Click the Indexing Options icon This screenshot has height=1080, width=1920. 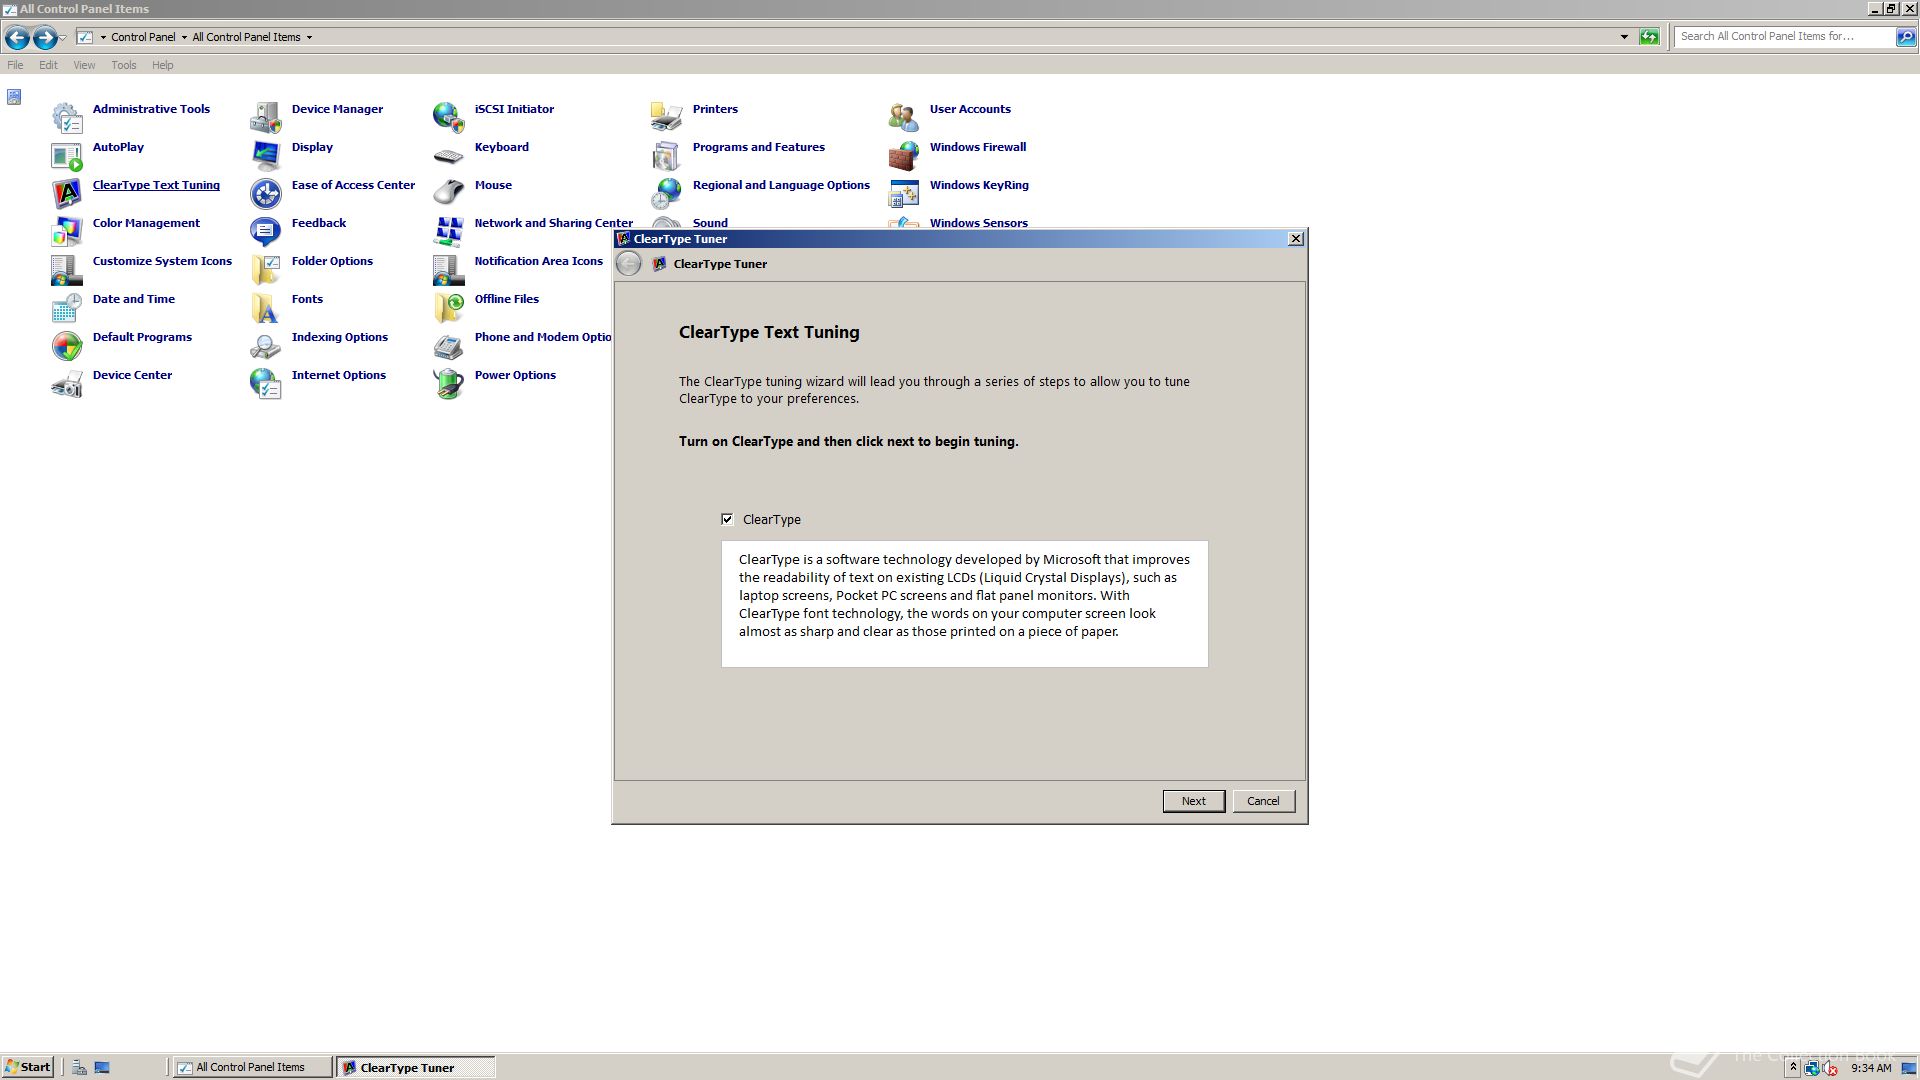click(x=266, y=346)
